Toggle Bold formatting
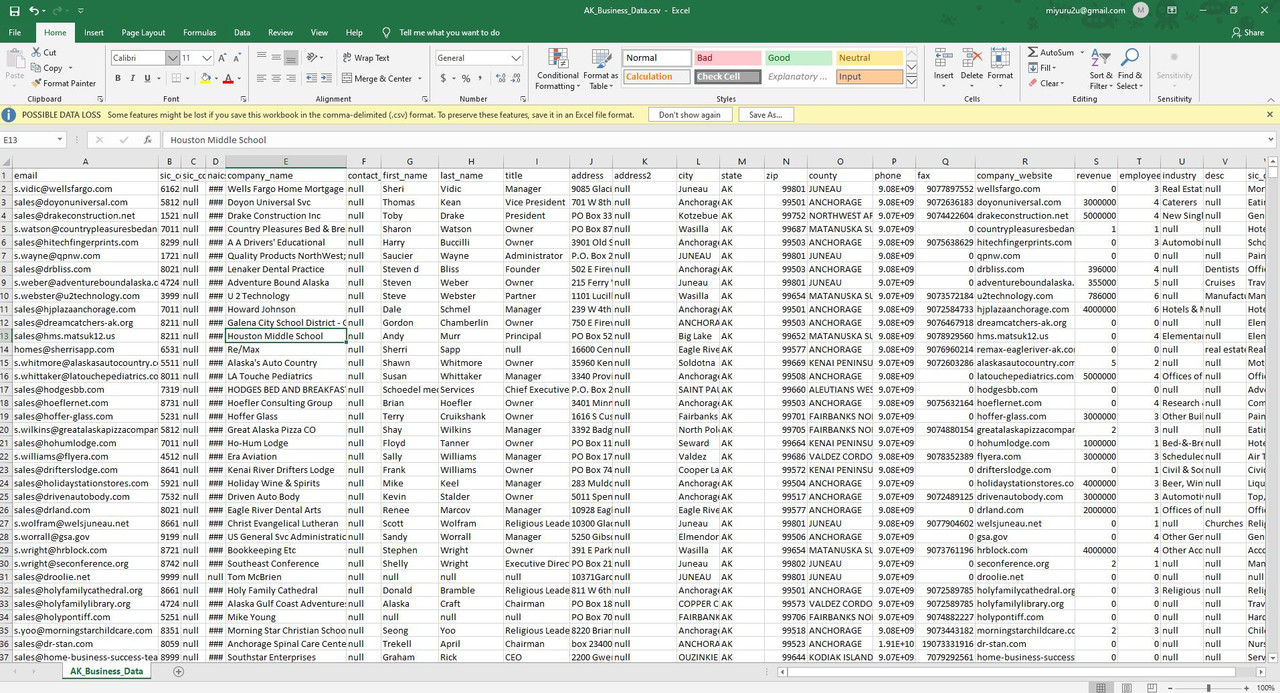The height and width of the screenshot is (693, 1280). (119, 78)
